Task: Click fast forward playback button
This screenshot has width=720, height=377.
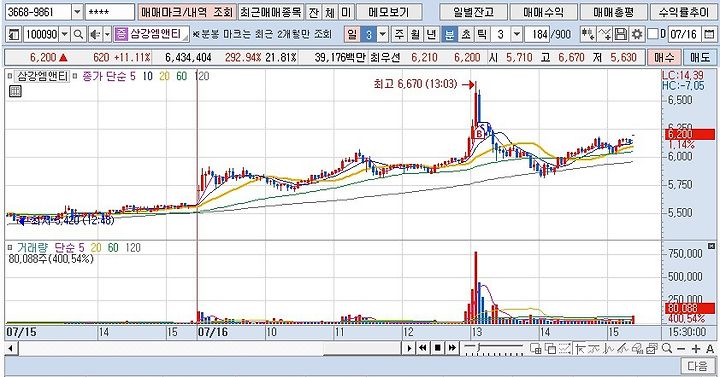Action: click(452, 349)
